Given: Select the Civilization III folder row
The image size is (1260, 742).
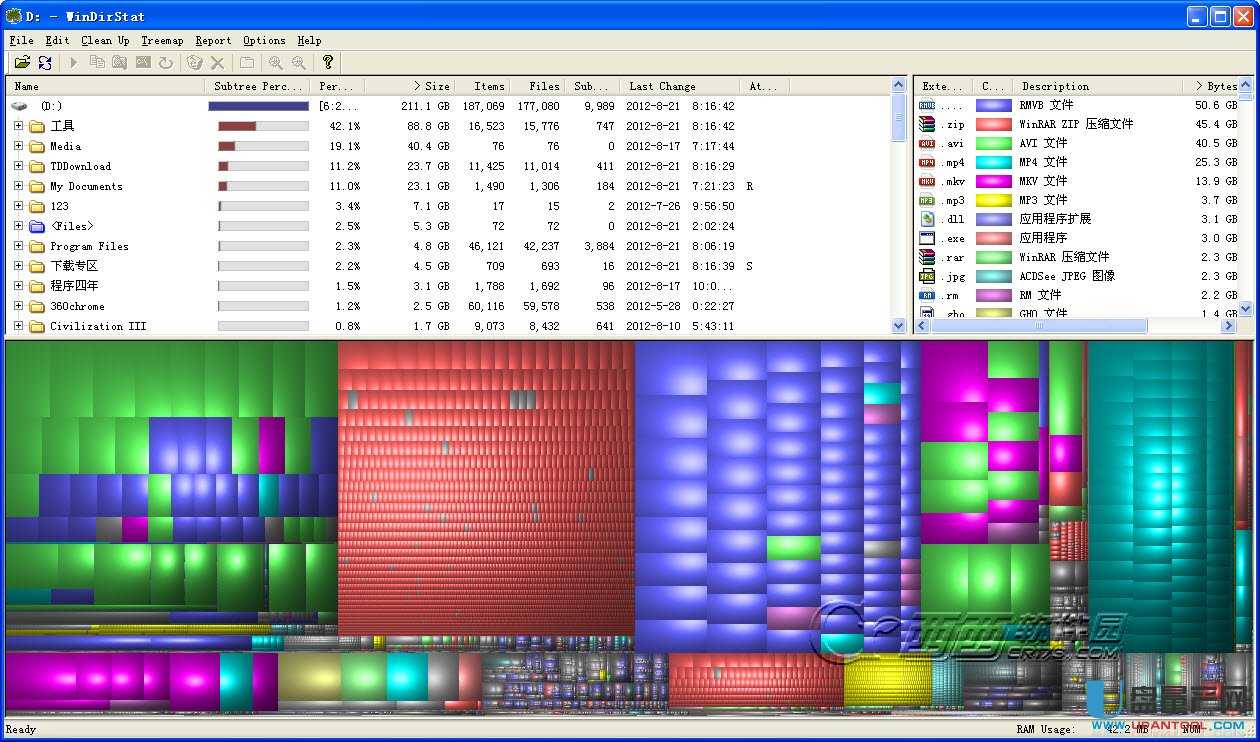Looking at the screenshot, I should [98, 326].
